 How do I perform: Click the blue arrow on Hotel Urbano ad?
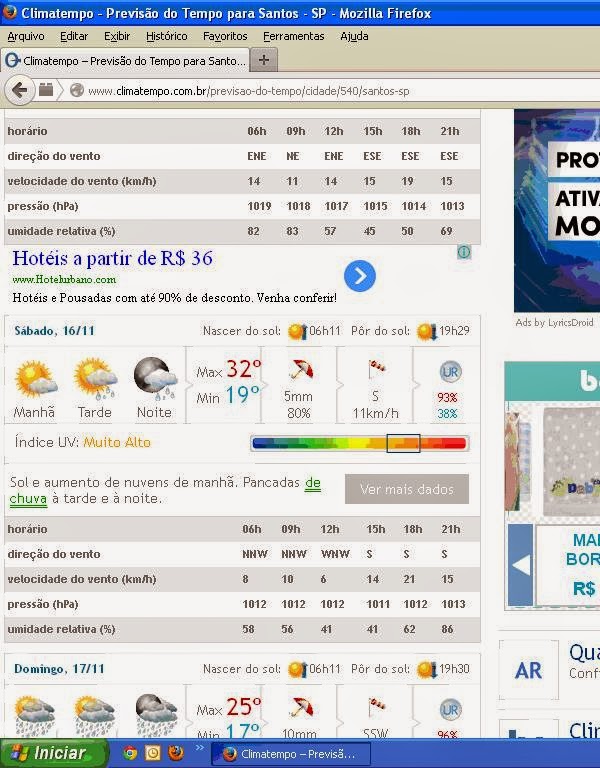tap(360, 276)
